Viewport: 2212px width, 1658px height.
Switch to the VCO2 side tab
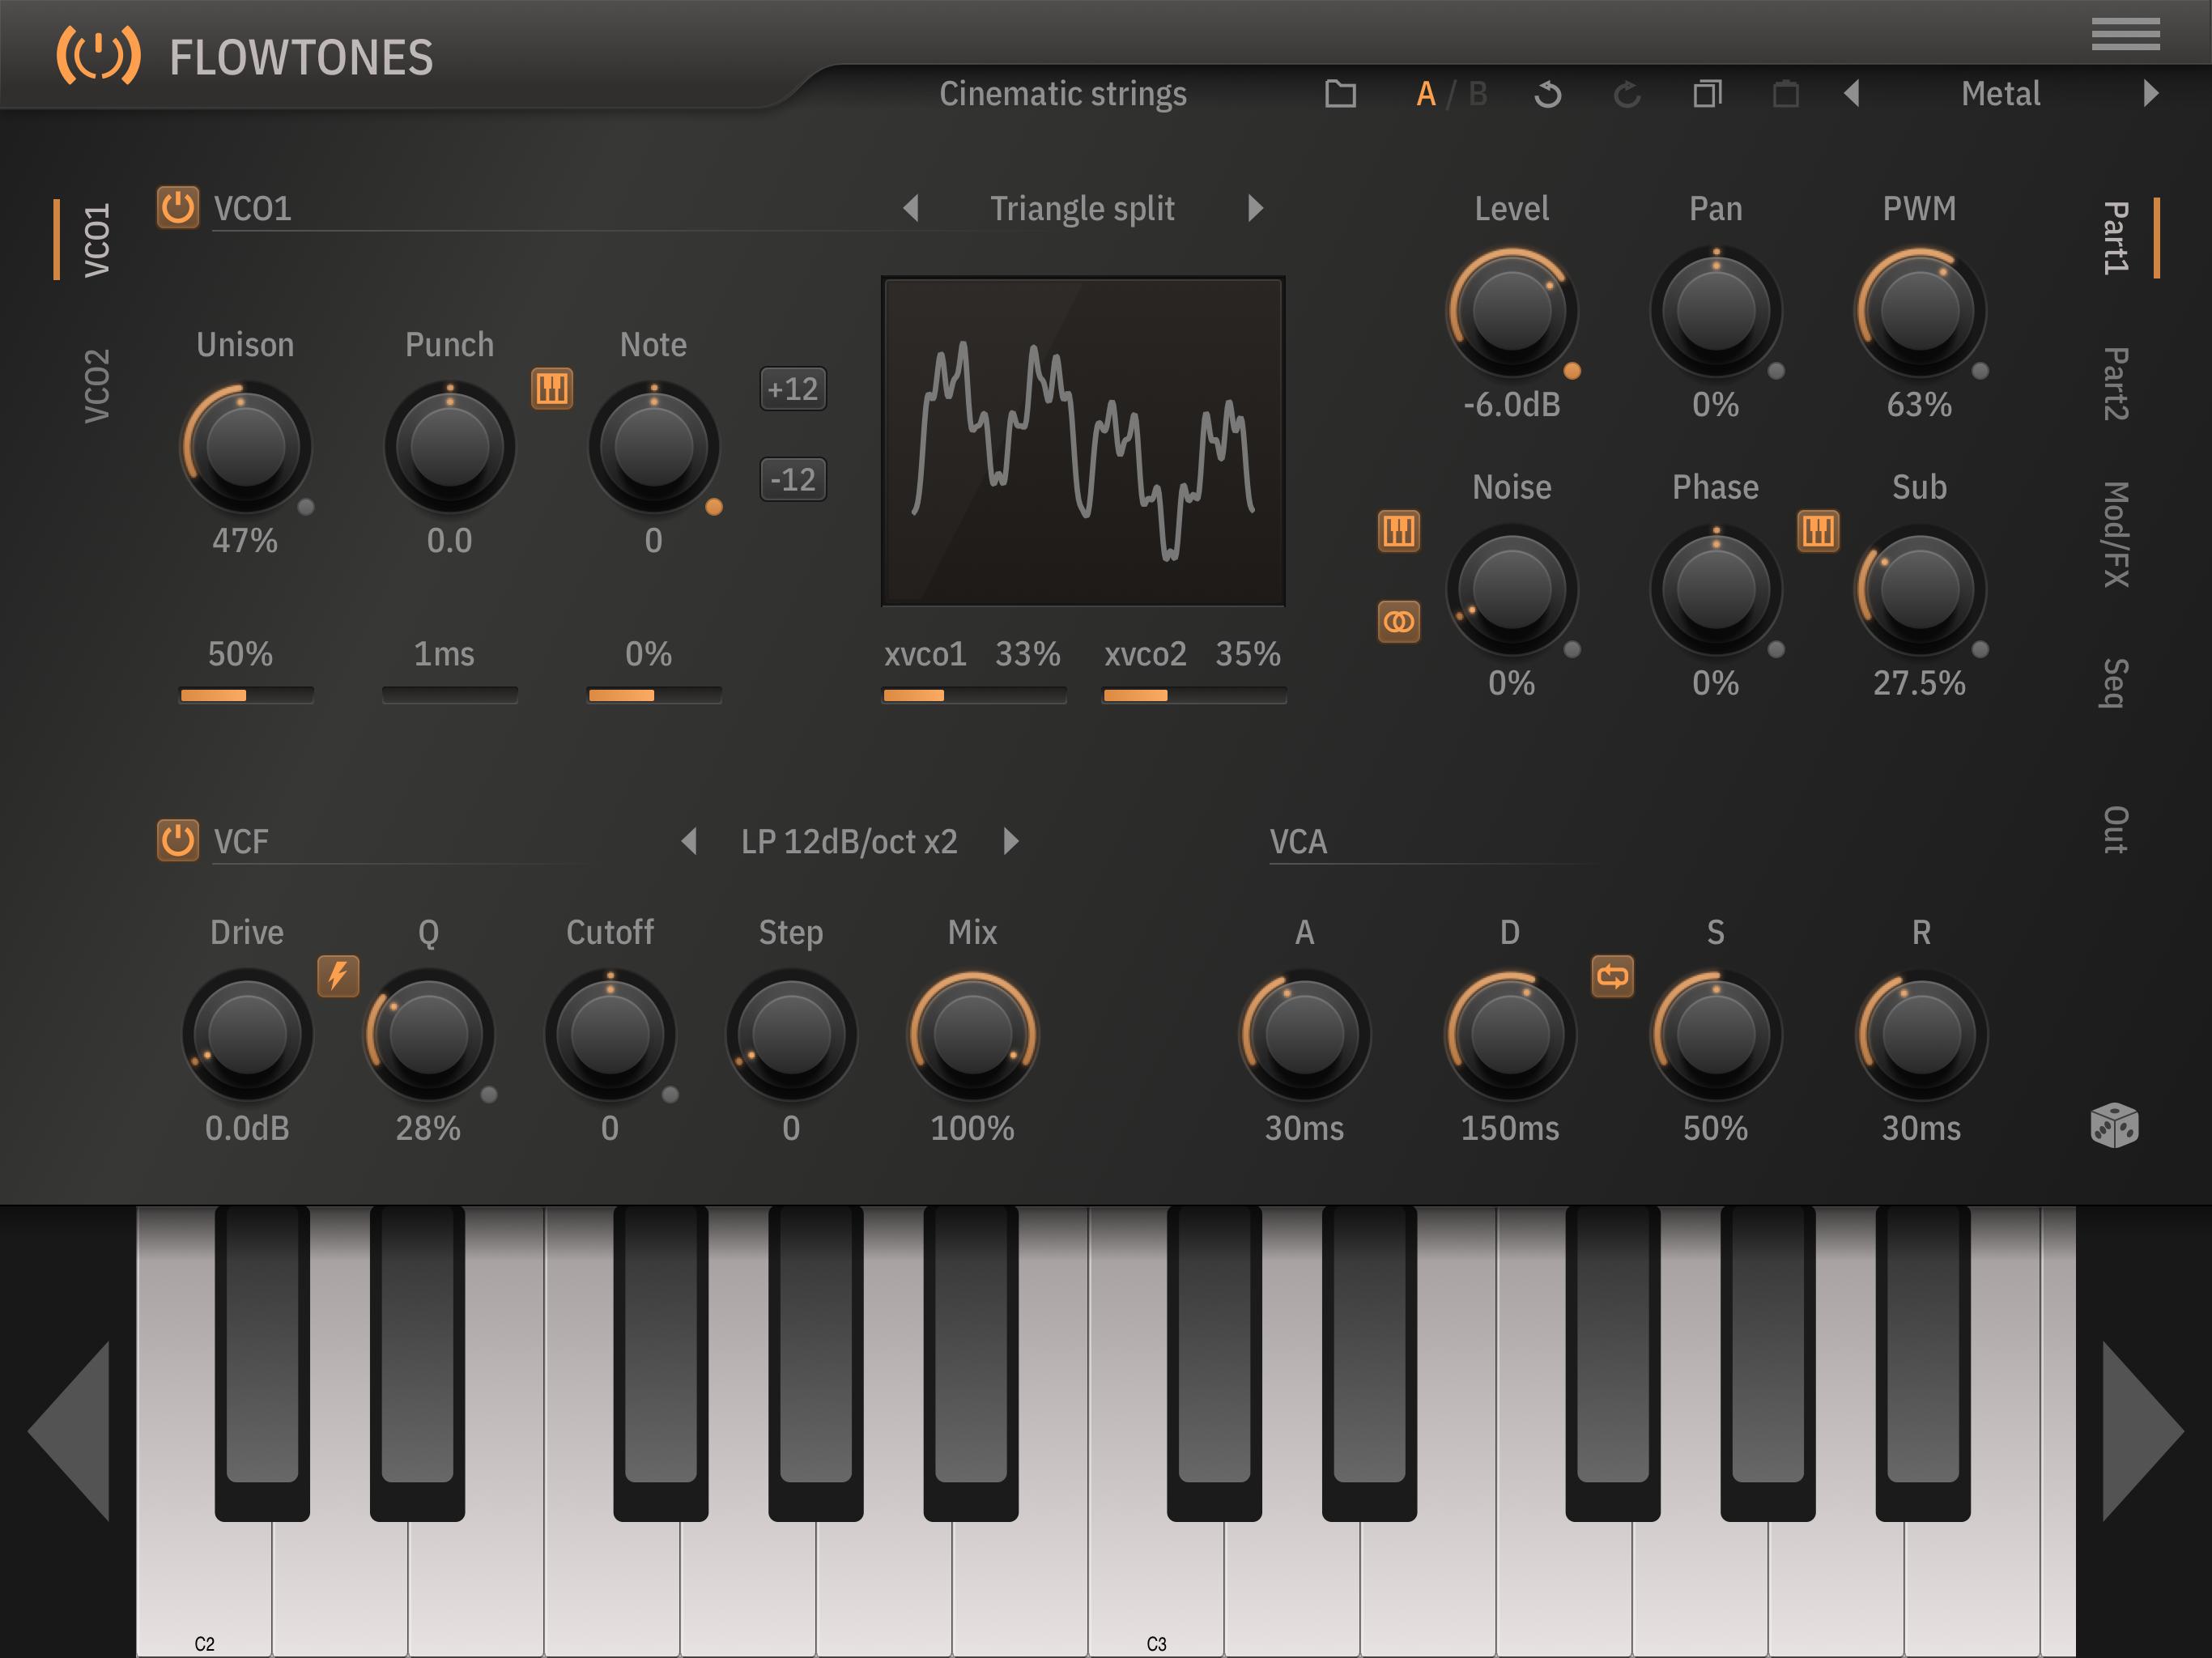(96, 386)
